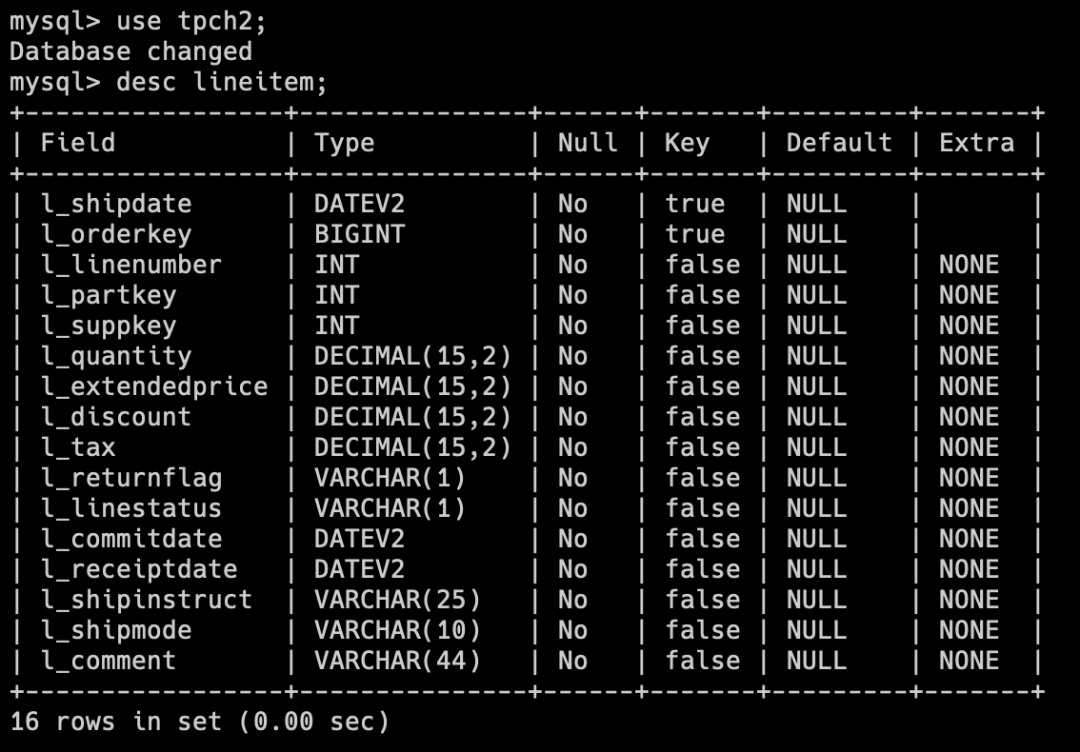Click the Type column header
The height and width of the screenshot is (752, 1080).
pos(344,143)
